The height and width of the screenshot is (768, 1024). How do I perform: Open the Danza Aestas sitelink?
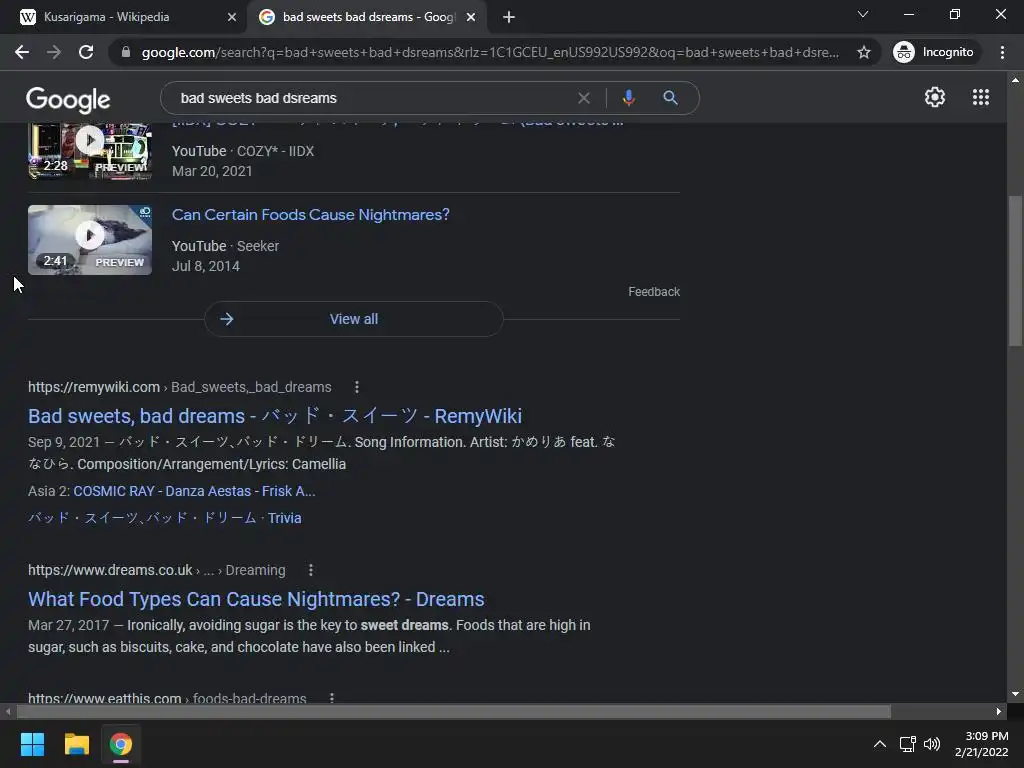click(208, 491)
